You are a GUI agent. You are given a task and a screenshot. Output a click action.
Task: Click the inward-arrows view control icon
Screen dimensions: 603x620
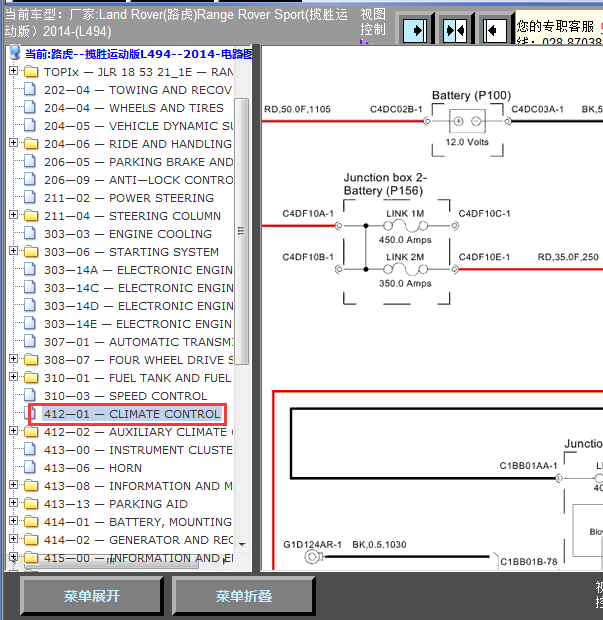(455, 30)
